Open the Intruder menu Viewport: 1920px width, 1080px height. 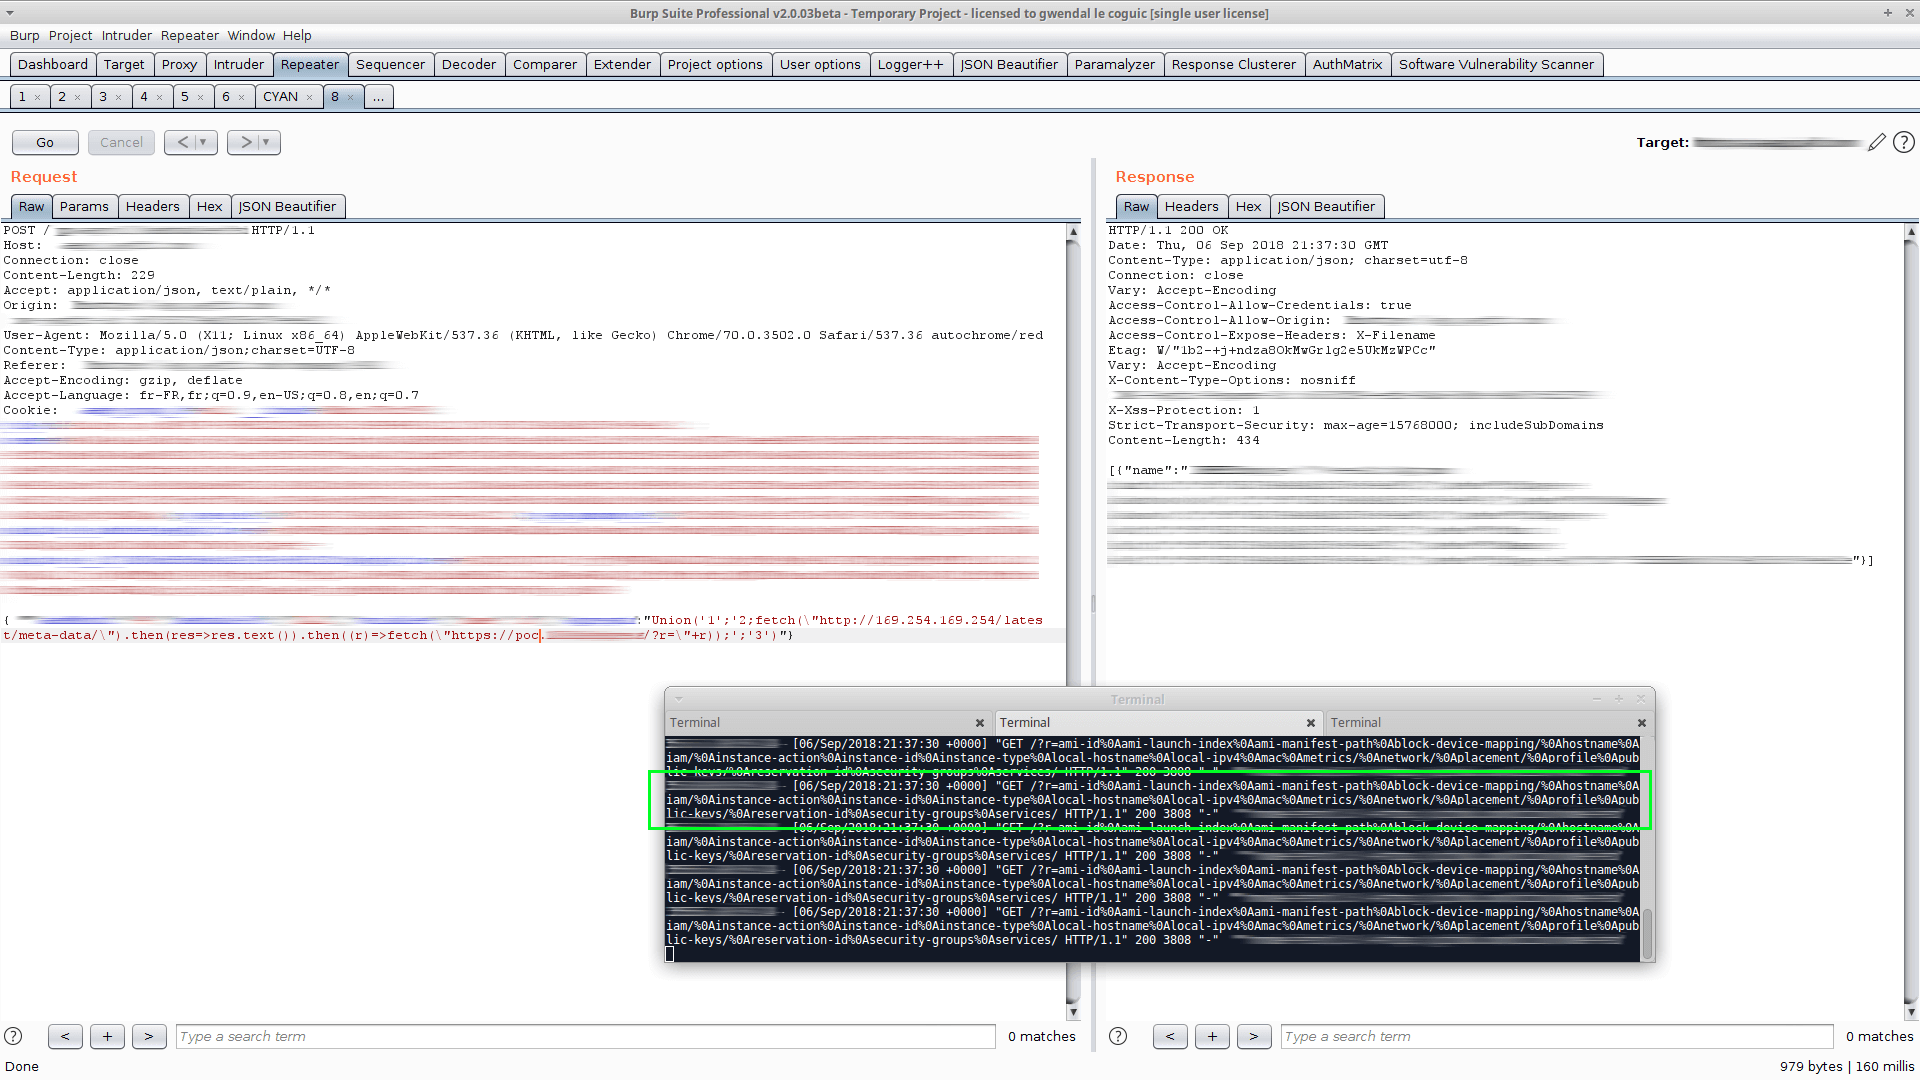(x=127, y=35)
